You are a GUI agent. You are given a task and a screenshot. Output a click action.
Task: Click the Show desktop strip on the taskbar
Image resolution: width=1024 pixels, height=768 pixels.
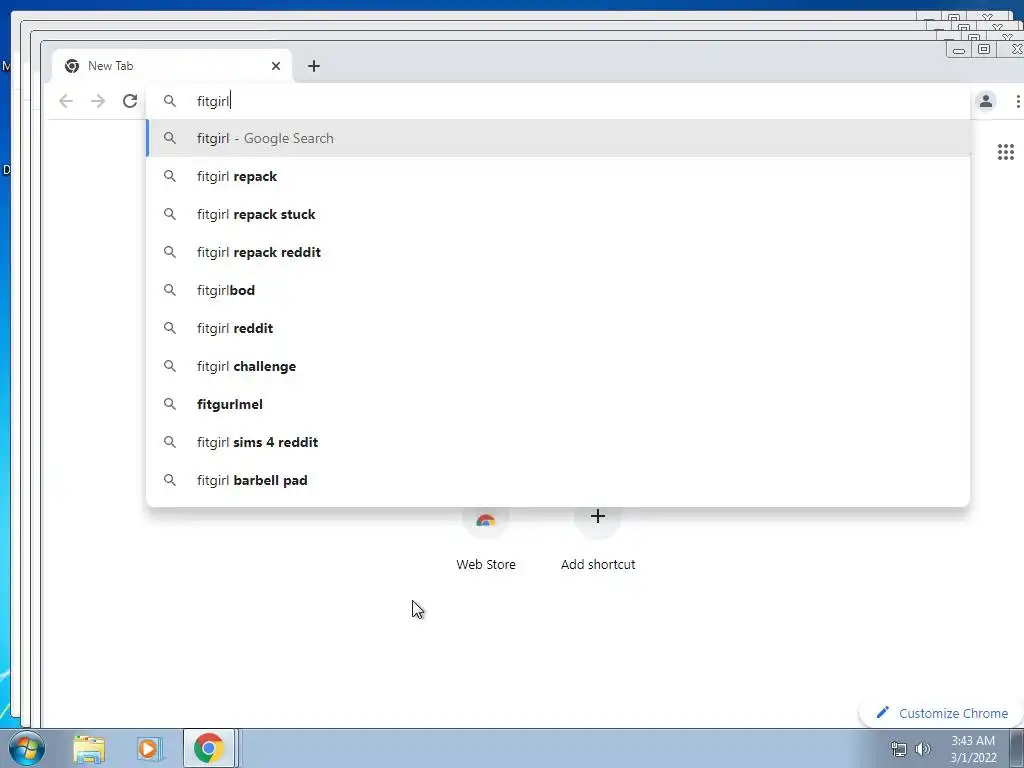tap(1017, 748)
